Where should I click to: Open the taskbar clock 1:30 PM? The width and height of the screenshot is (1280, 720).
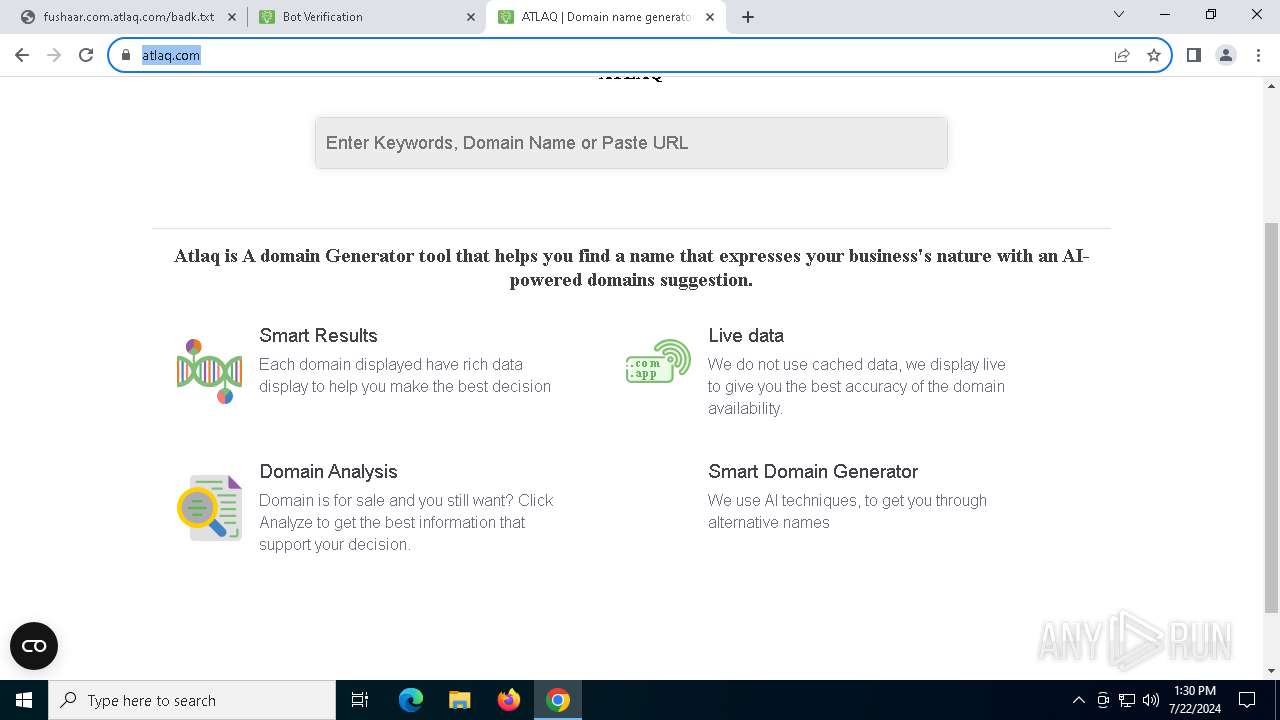click(1194, 700)
